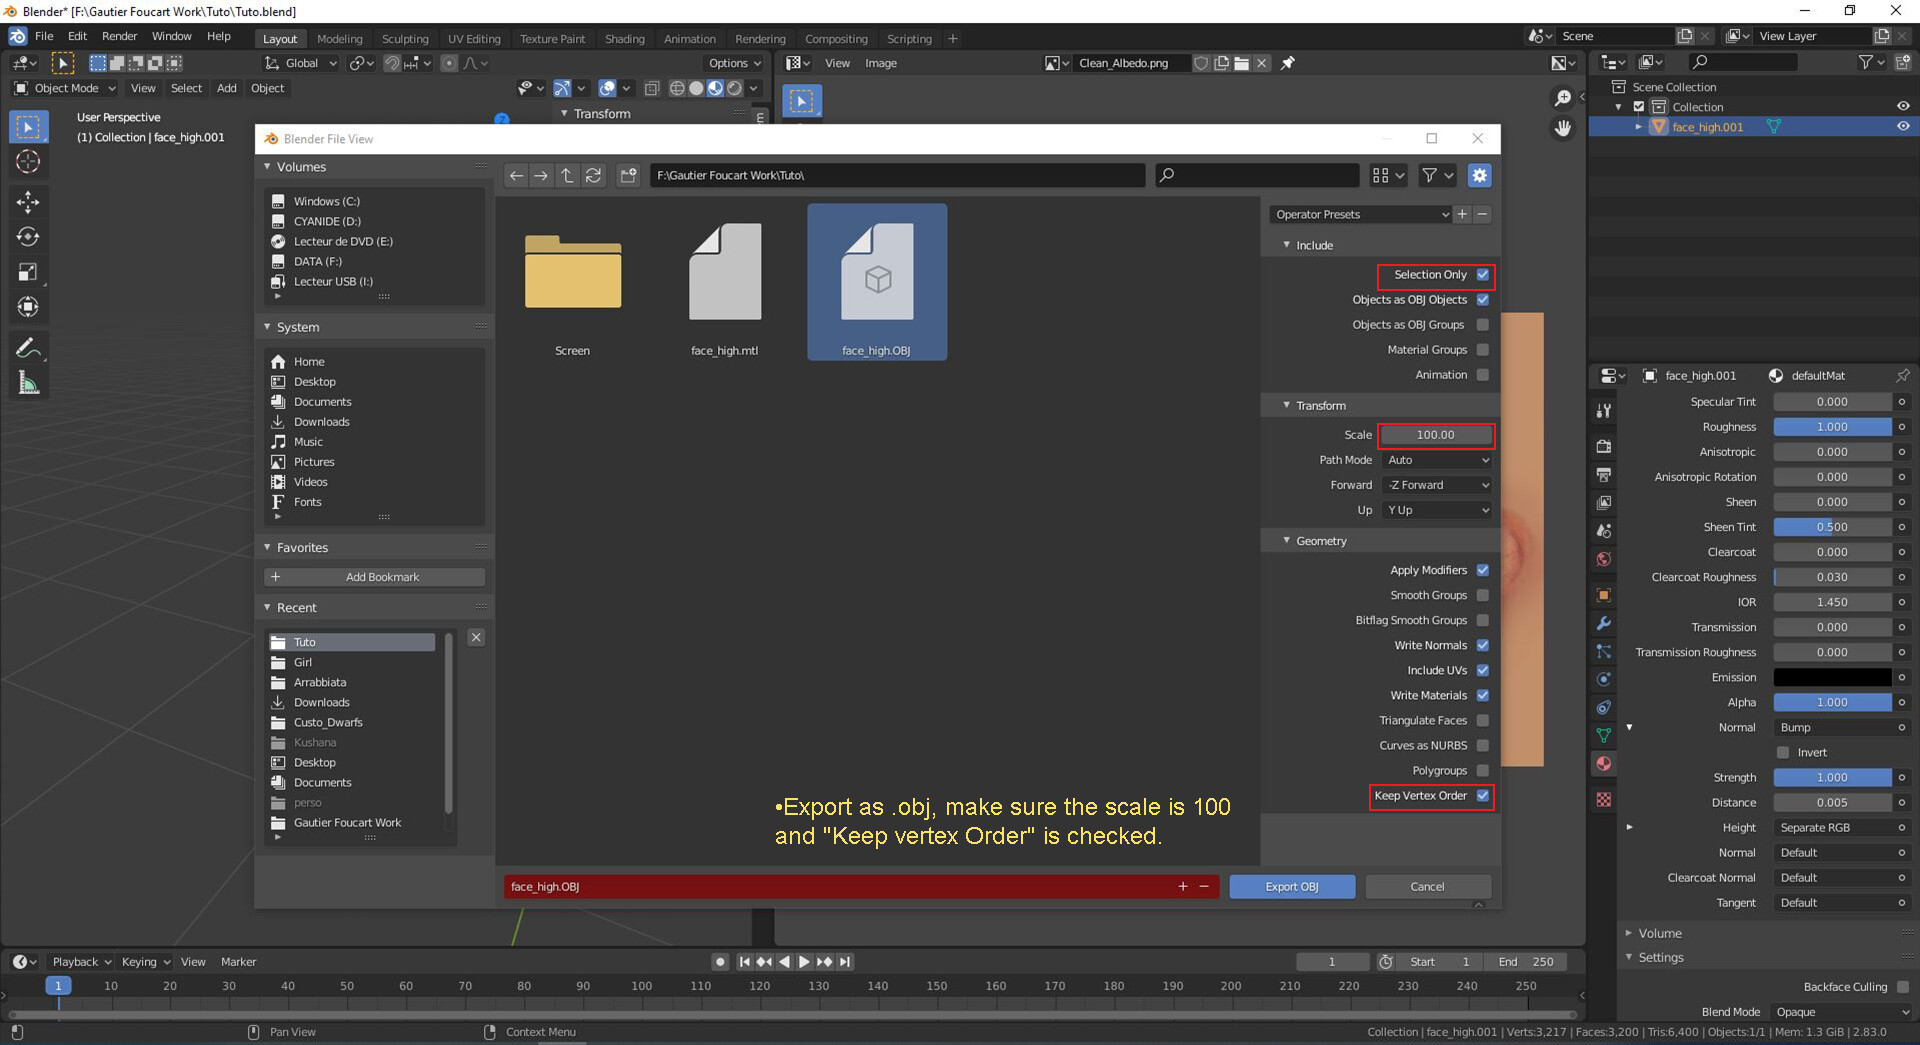Screen dimensions: 1920x1045
Task: Open the Modifier properties wrench tab
Action: pyautogui.click(x=1604, y=623)
